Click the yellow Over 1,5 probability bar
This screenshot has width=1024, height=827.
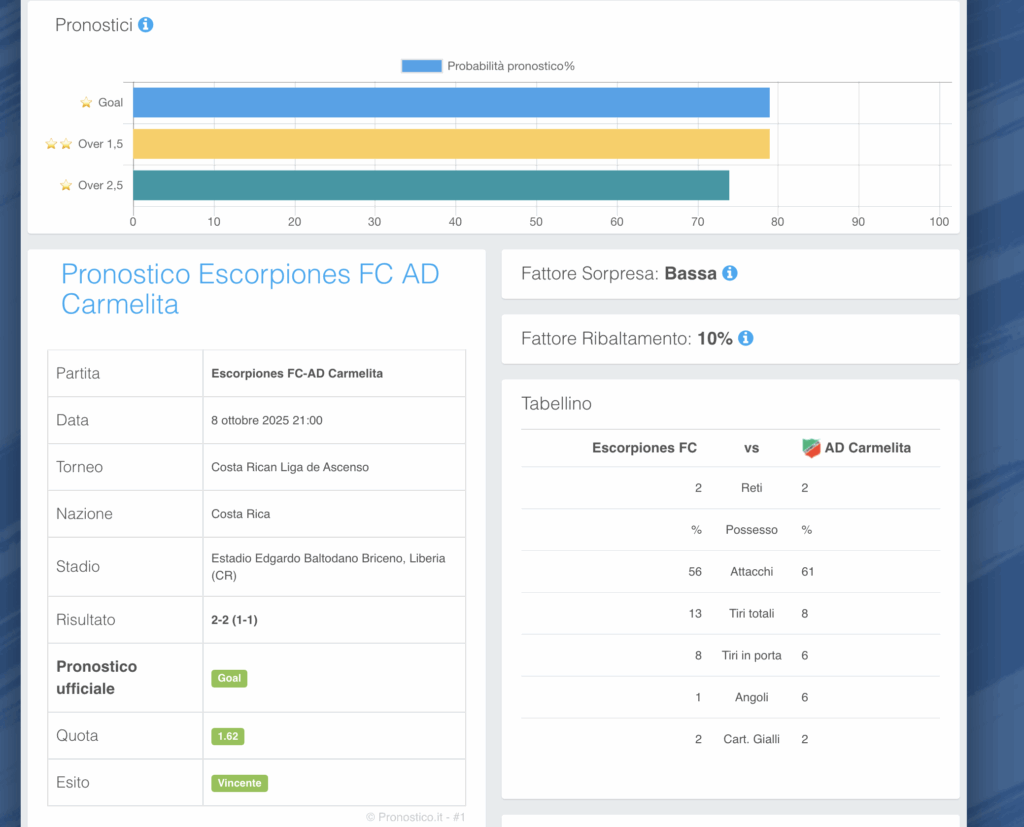coord(450,144)
